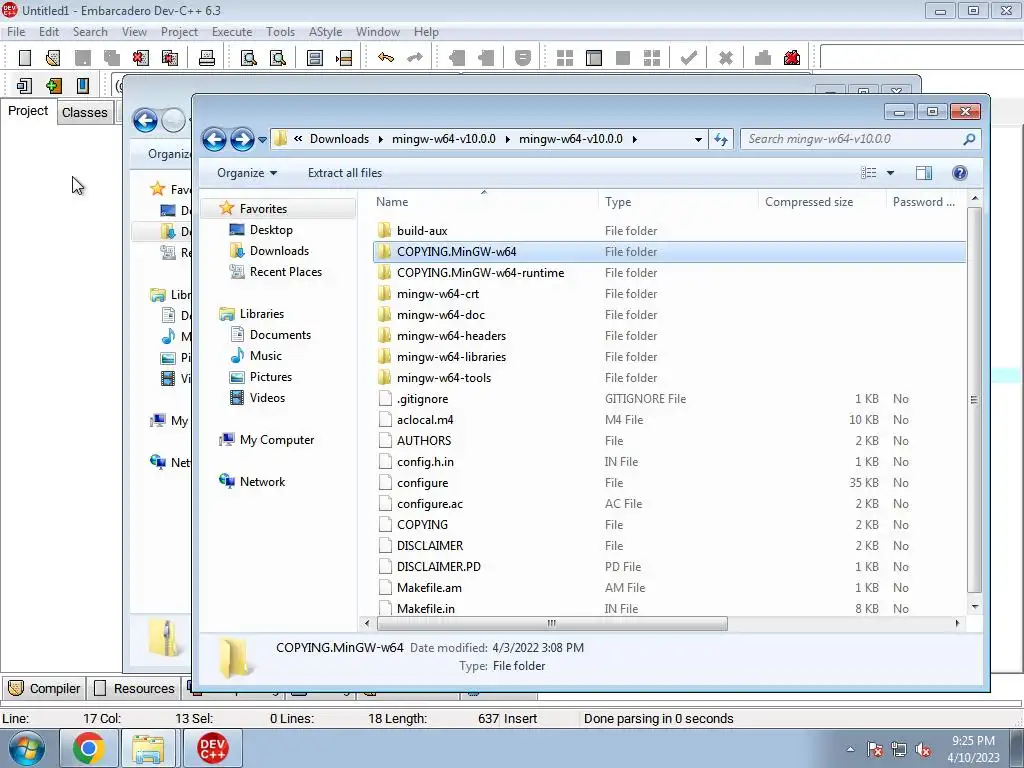Click the File Explorer taskbar icon
The height and width of the screenshot is (768, 1024).
click(x=148, y=748)
